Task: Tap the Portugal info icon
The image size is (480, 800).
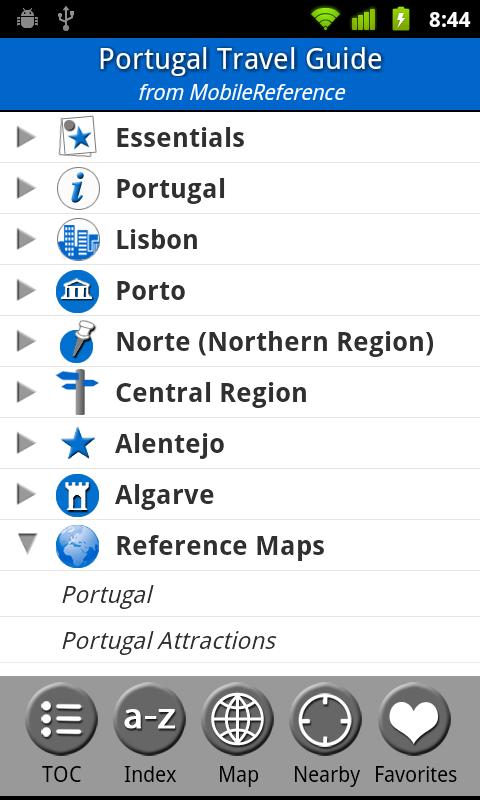Action: click(78, 188)
